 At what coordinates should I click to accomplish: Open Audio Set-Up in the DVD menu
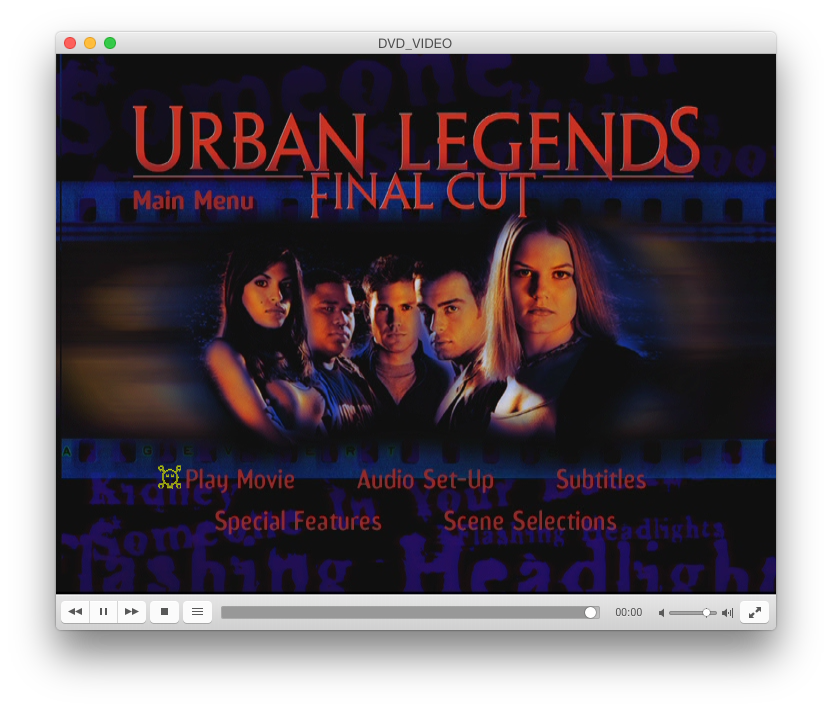click(x=426, y=480)
